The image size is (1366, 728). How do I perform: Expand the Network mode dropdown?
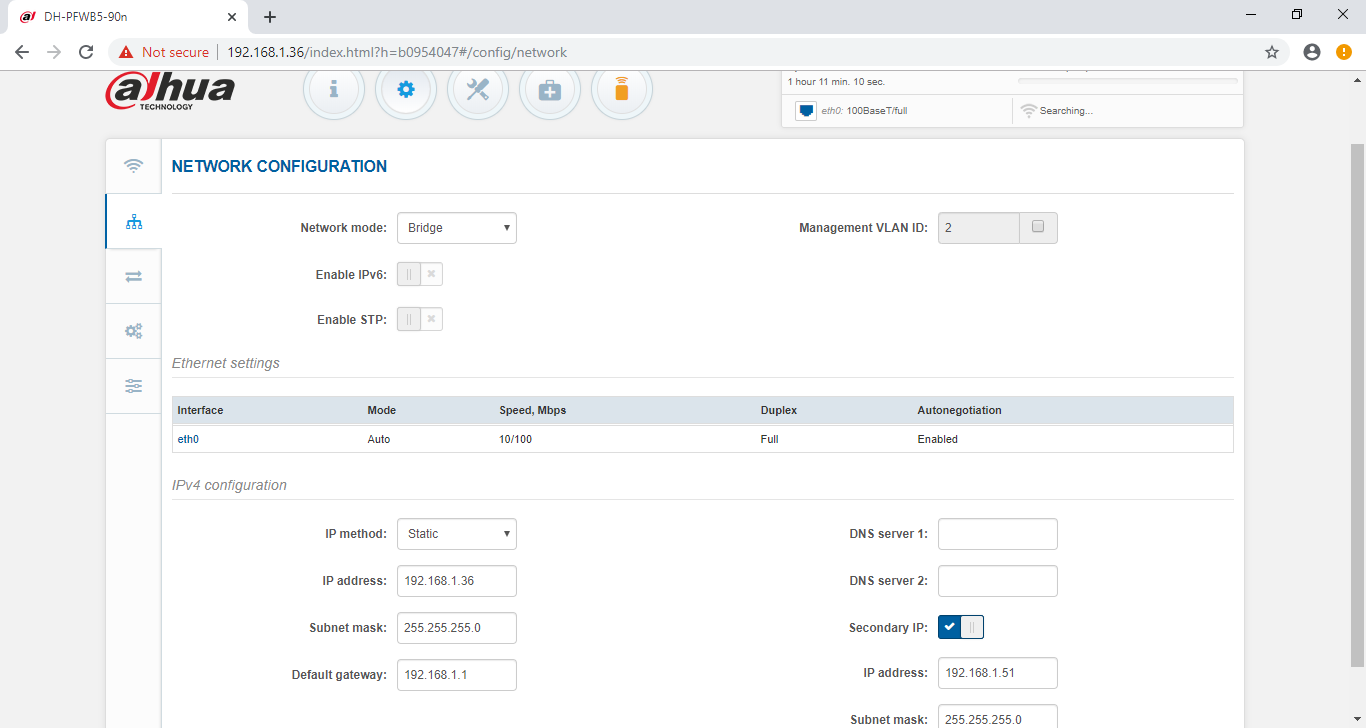tap(456, 228)
